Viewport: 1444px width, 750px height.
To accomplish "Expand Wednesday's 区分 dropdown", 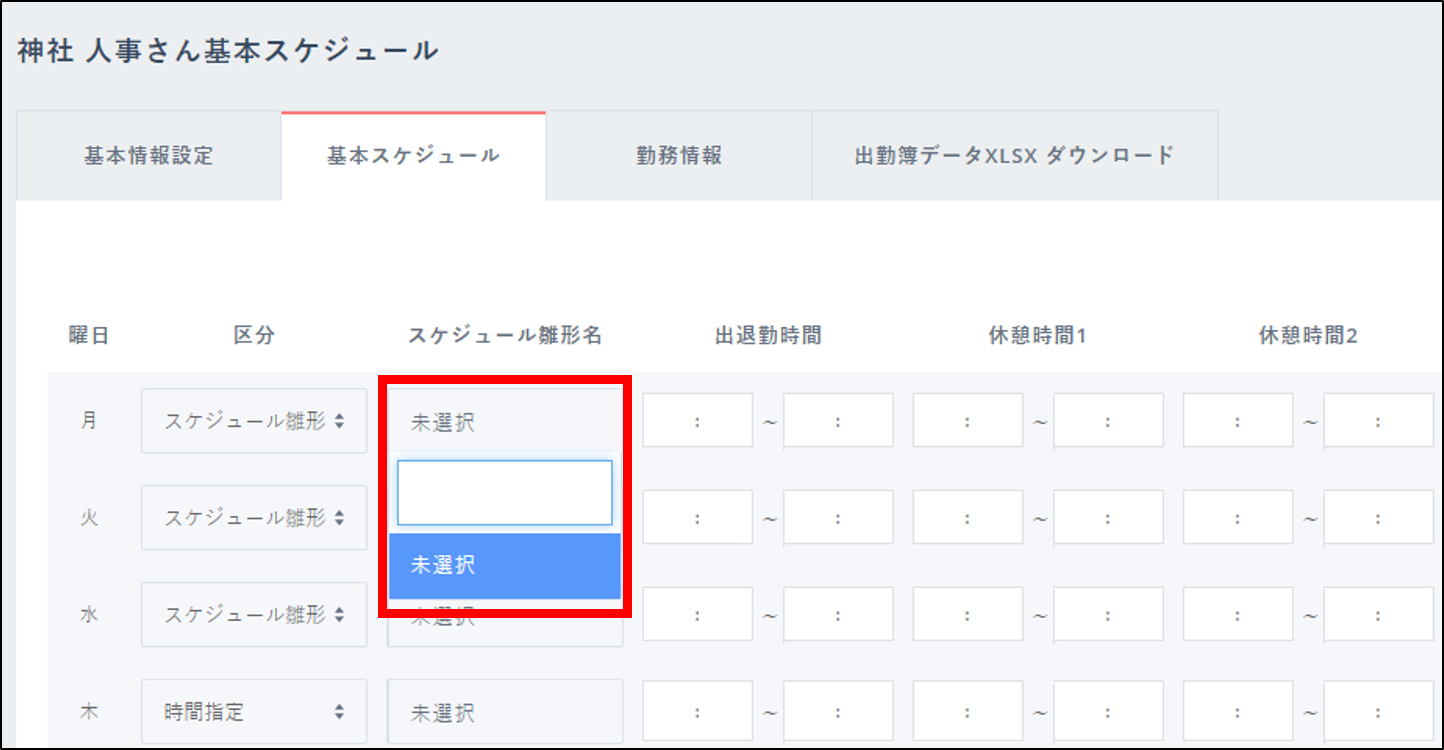I will pos(254,614).
